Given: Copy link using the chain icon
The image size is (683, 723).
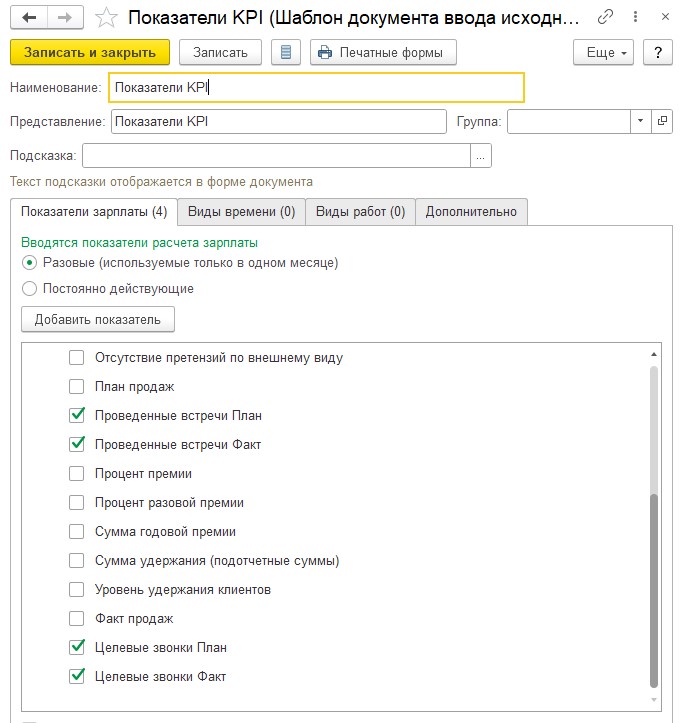Looking at the screenshot, I should point(605,18).
